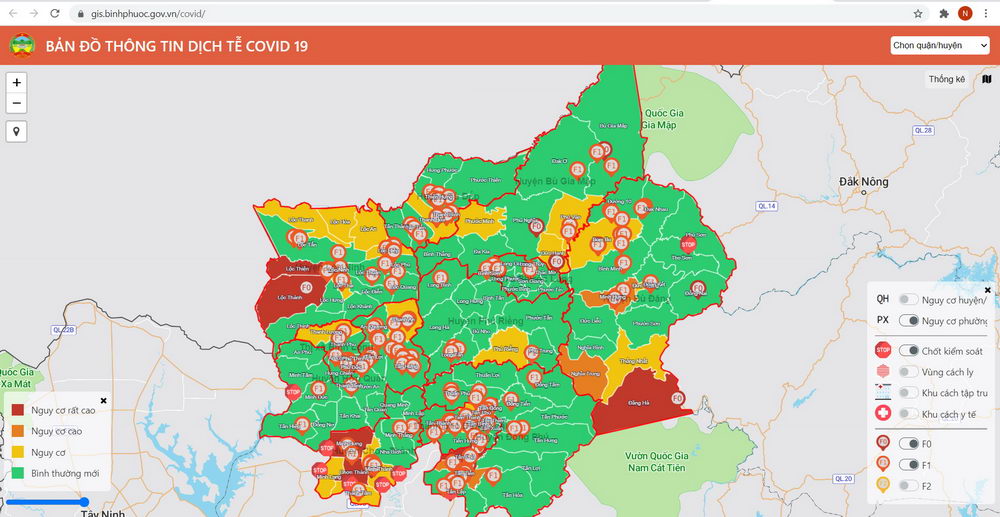Close the risk level legend panel

tap(103, 400)
